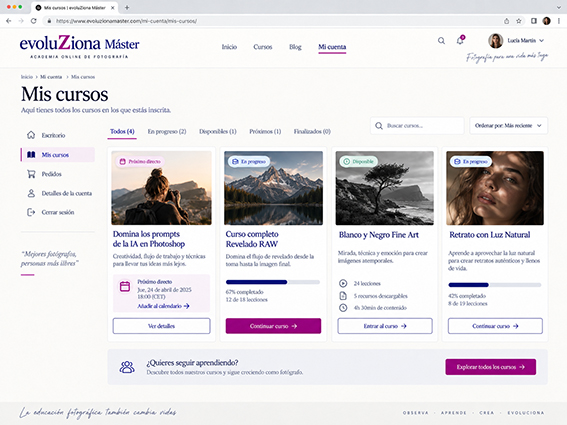Click the share icon in the address bar
The width and height of the screenshot is (567, 425).
click(507, 21)
